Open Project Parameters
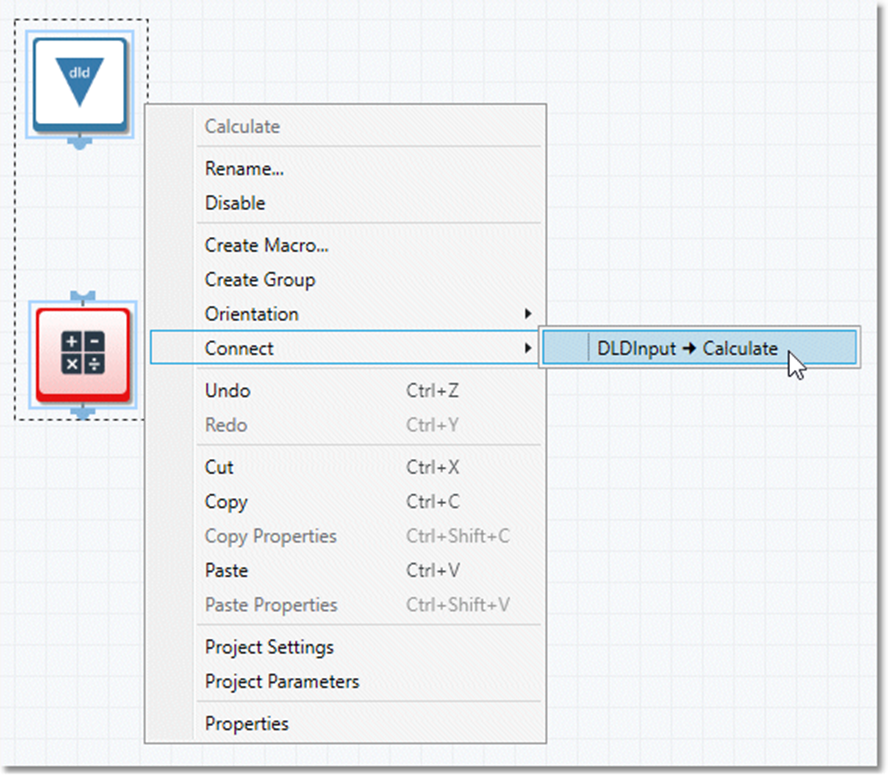Viewport: 888px width, 777px height. click(282, 682)
